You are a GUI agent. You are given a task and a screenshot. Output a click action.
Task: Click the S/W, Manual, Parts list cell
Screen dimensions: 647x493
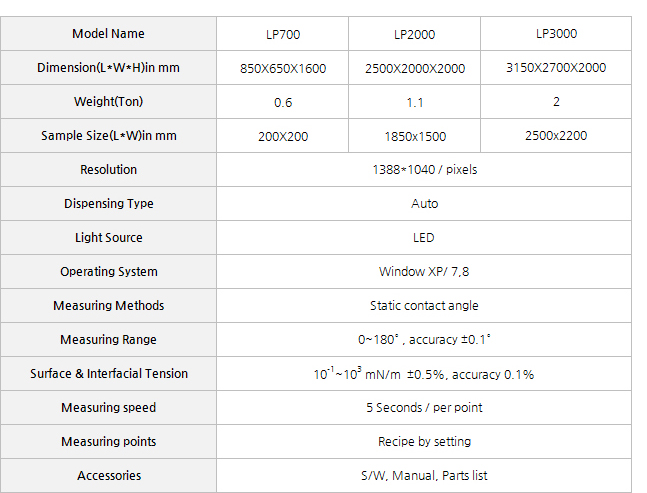click(x=424, y=476)
